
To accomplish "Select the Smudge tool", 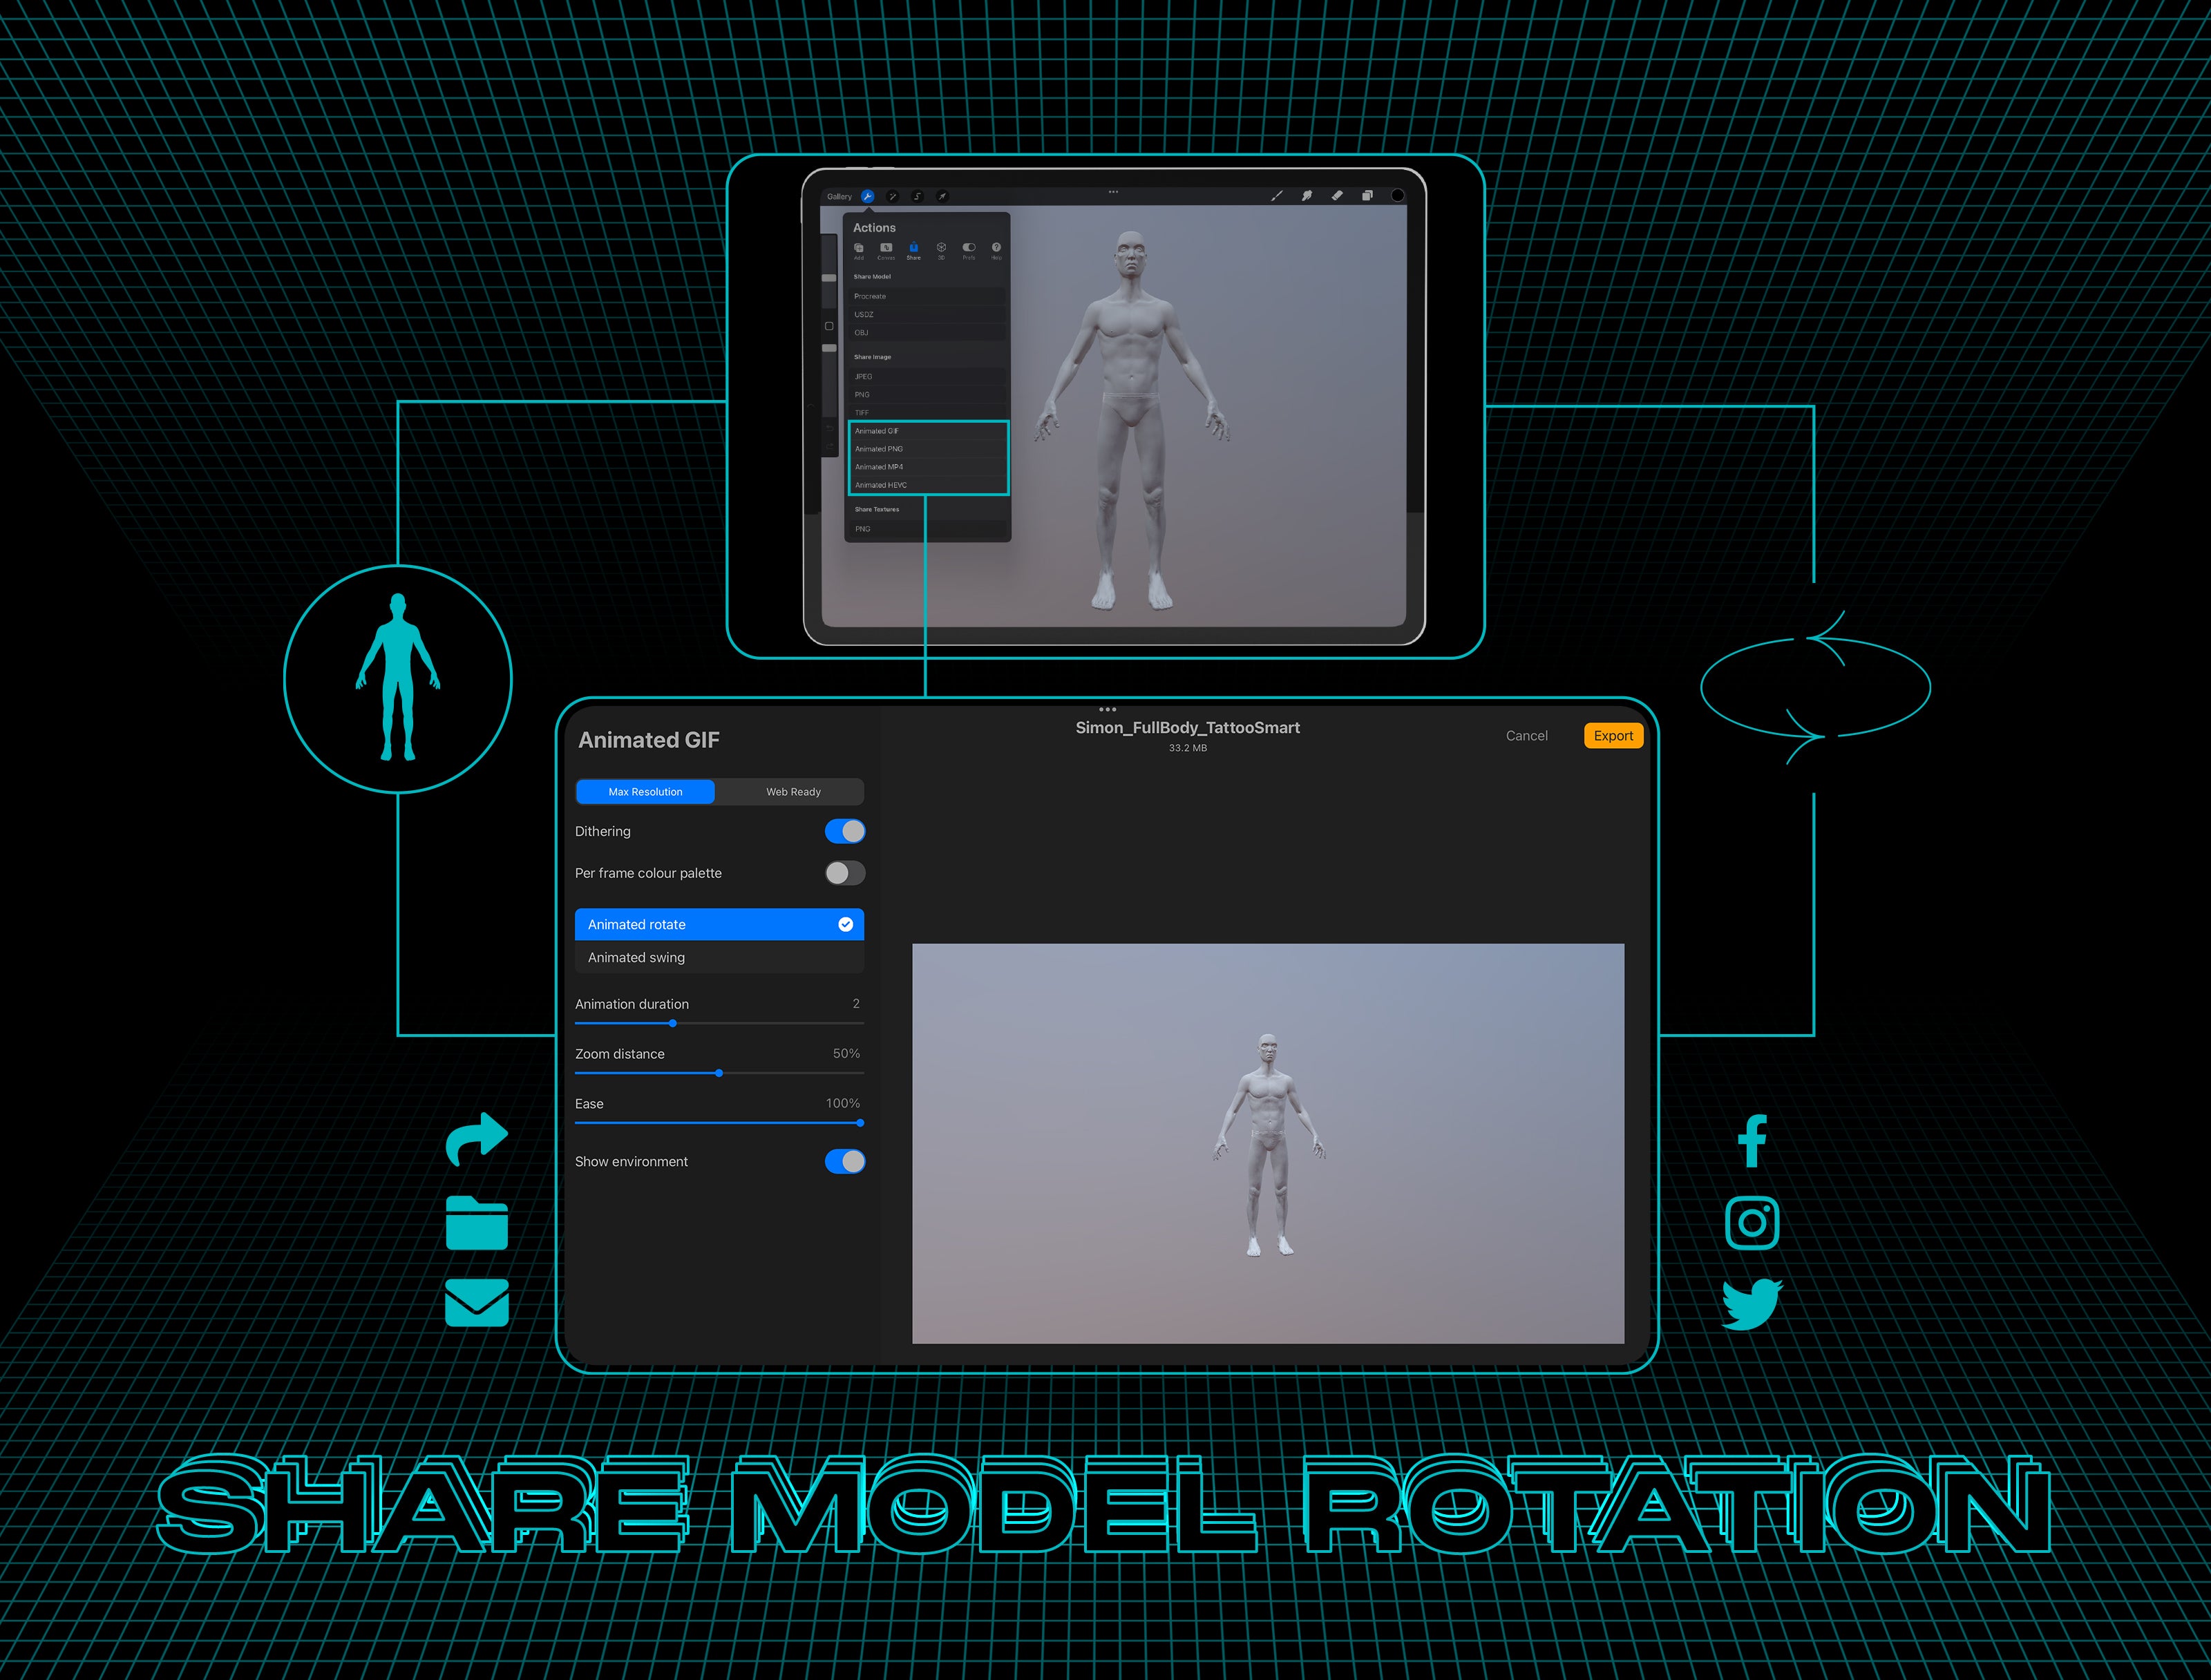I will click(1307, 196).
